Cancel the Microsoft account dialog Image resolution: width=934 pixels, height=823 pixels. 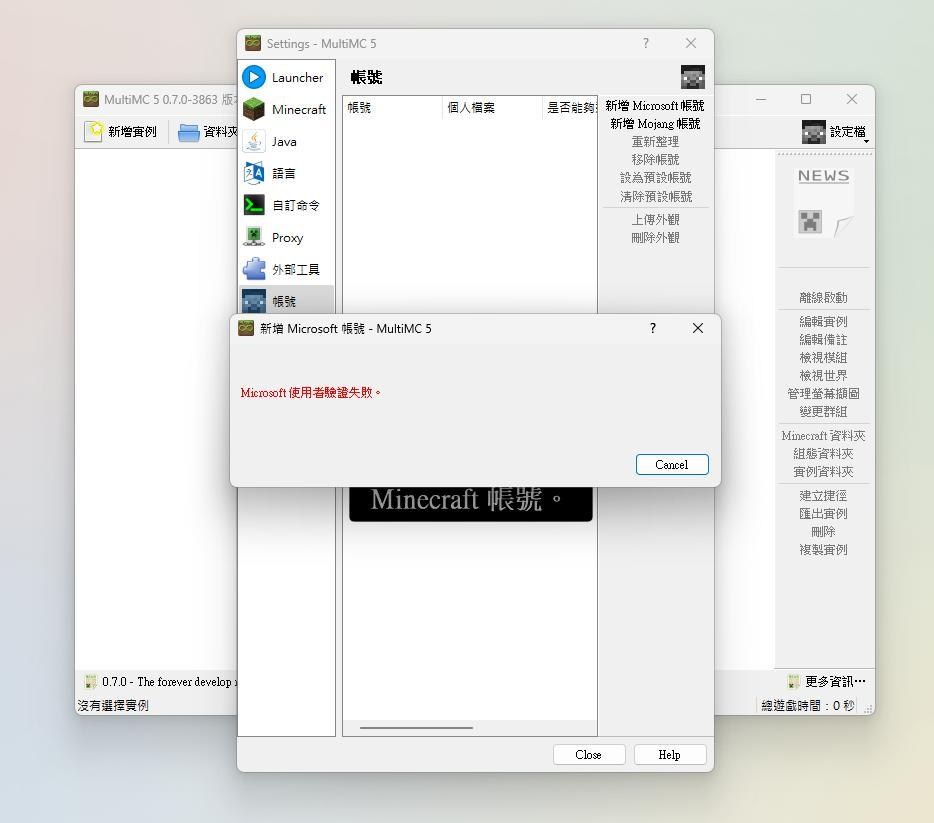pos(672,465)
